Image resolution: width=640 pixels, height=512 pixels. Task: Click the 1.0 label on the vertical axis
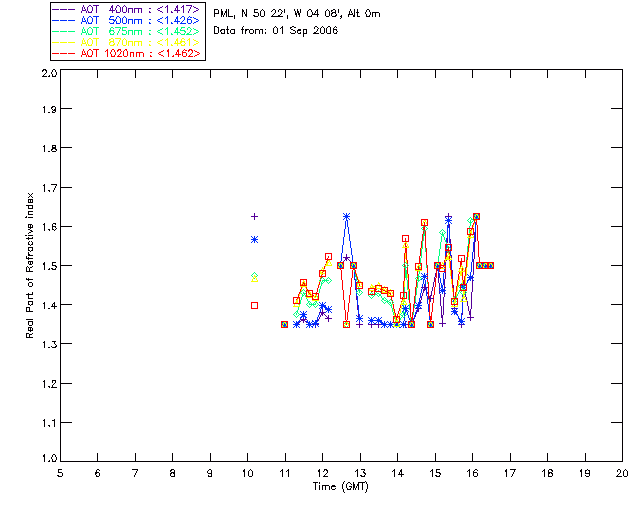click(49, 458)
